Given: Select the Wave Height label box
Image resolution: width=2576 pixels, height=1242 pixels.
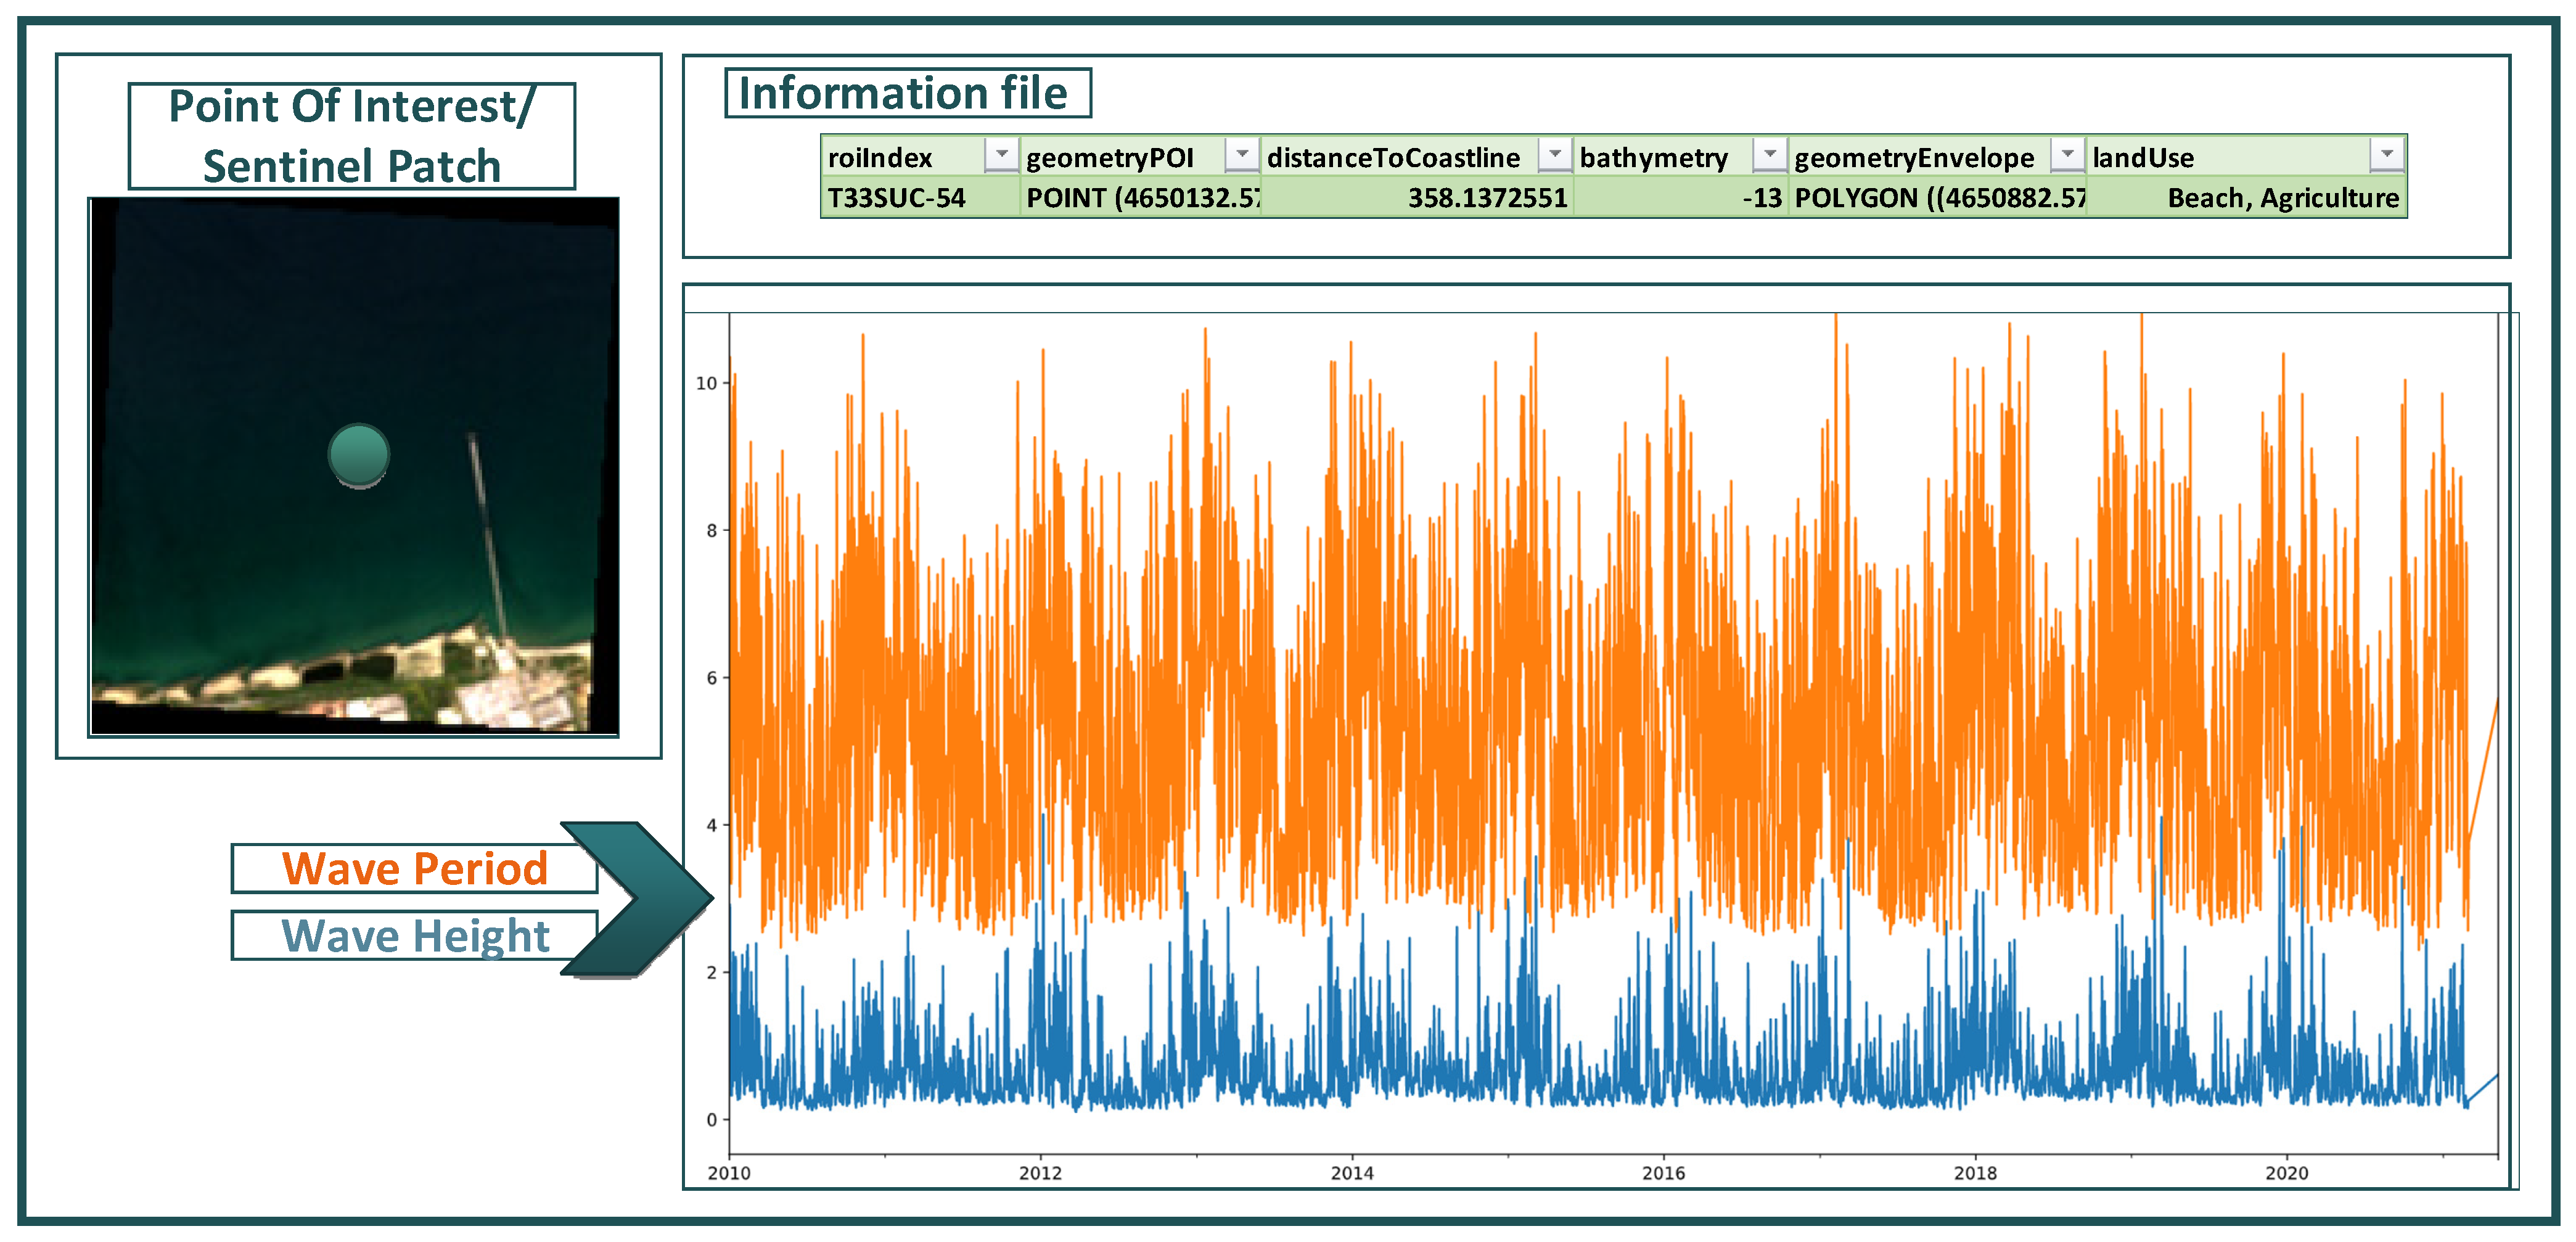Looking at the screenshot, I should pos(414,936).
